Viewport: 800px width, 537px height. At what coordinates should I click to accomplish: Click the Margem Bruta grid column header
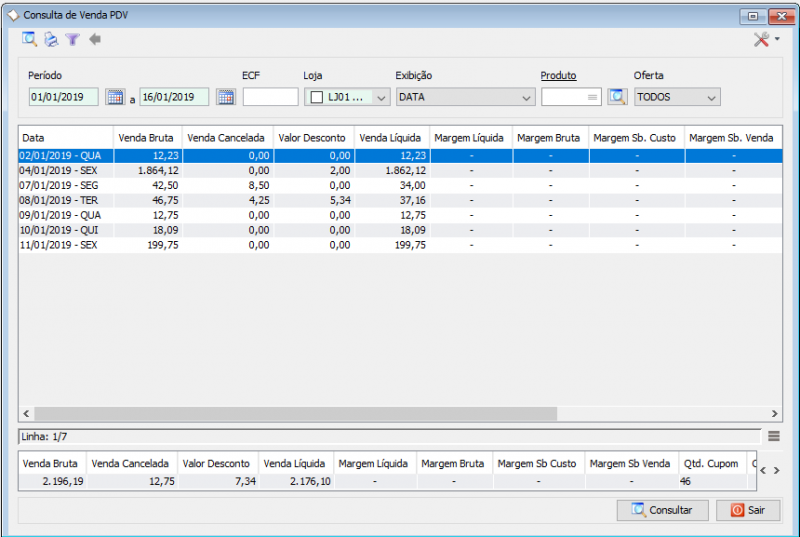[551, 138]
